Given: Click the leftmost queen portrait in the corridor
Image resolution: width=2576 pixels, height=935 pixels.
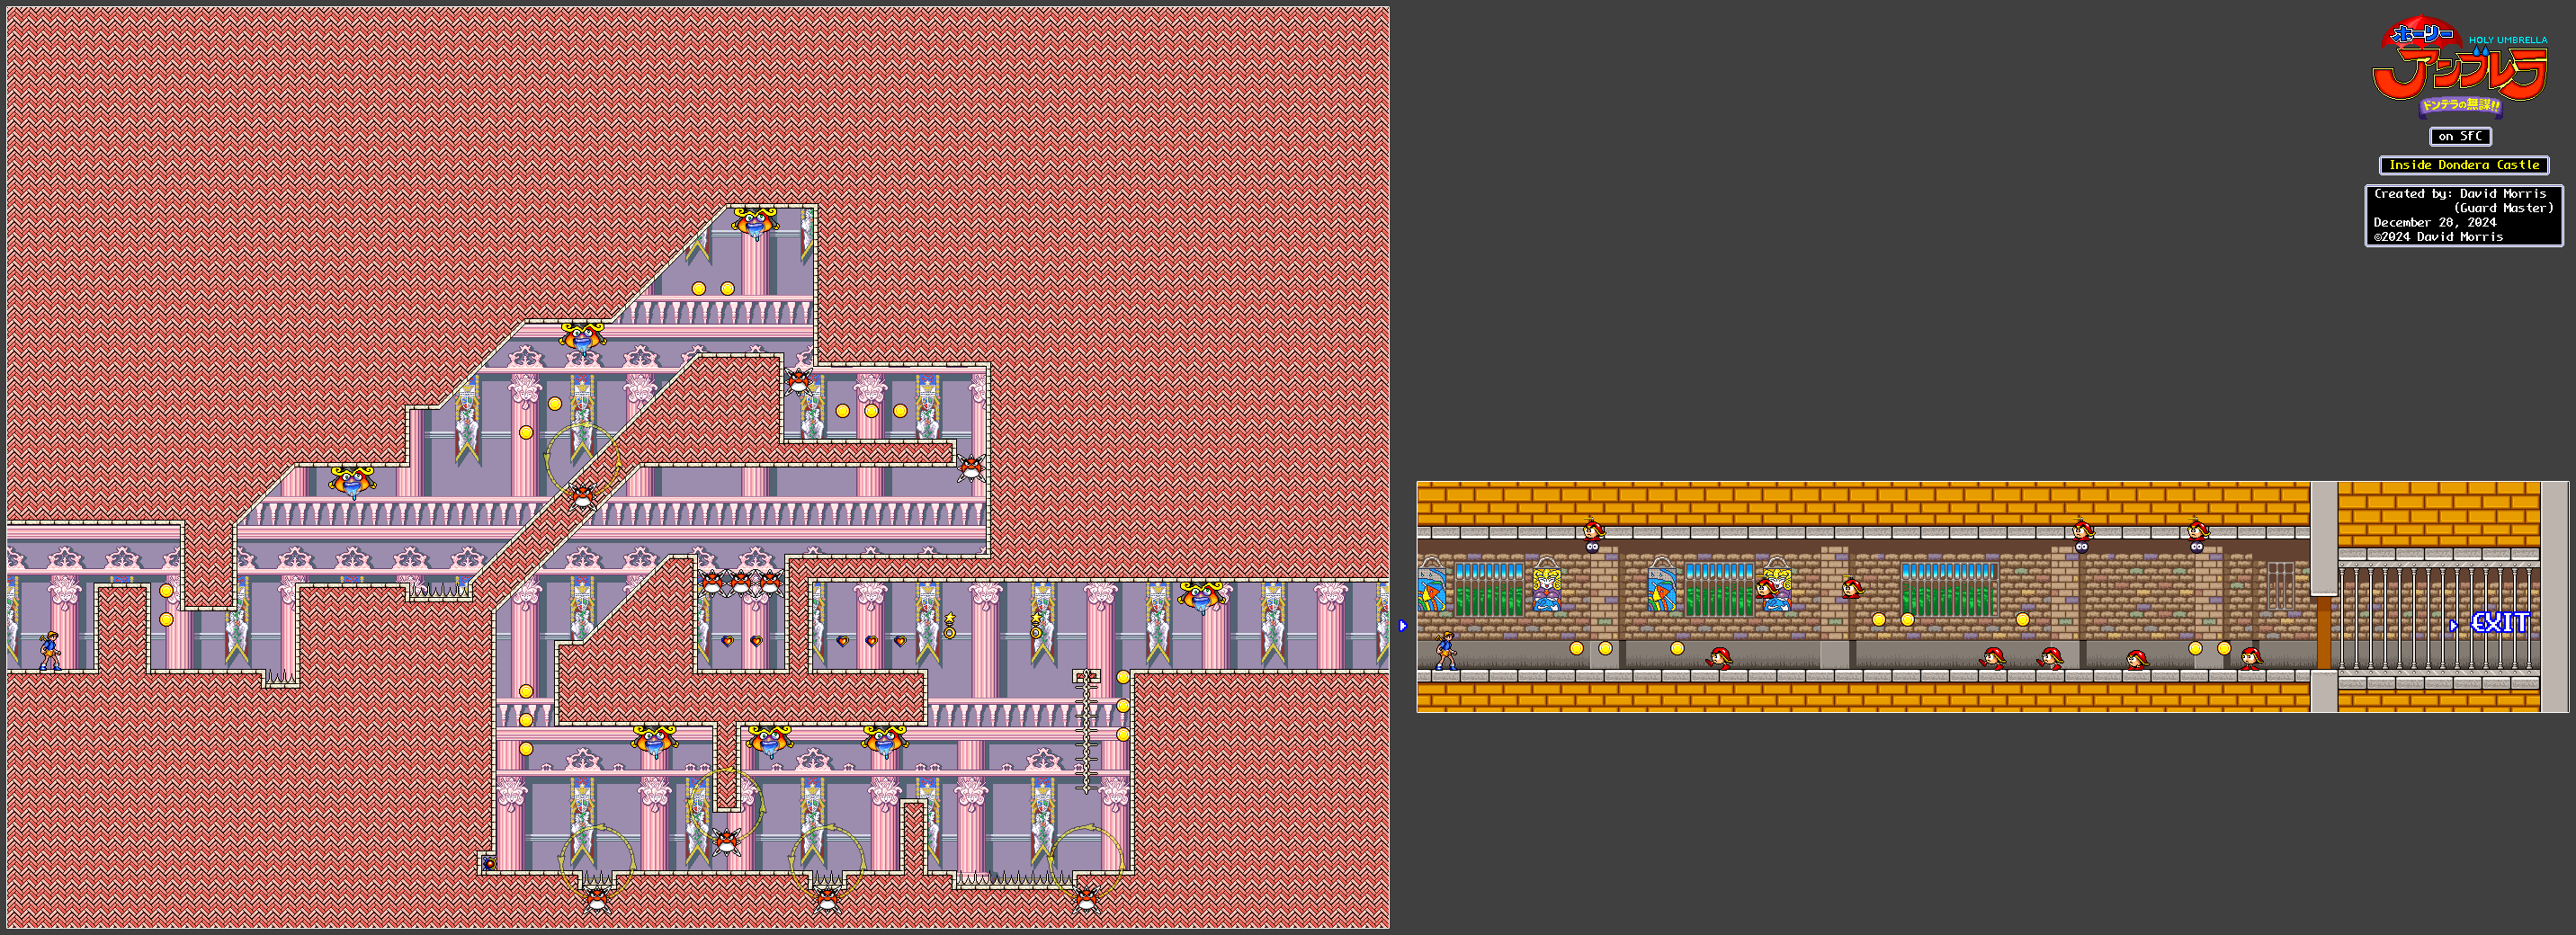Looking at the screenshot, I should [x=1546, y=588].
